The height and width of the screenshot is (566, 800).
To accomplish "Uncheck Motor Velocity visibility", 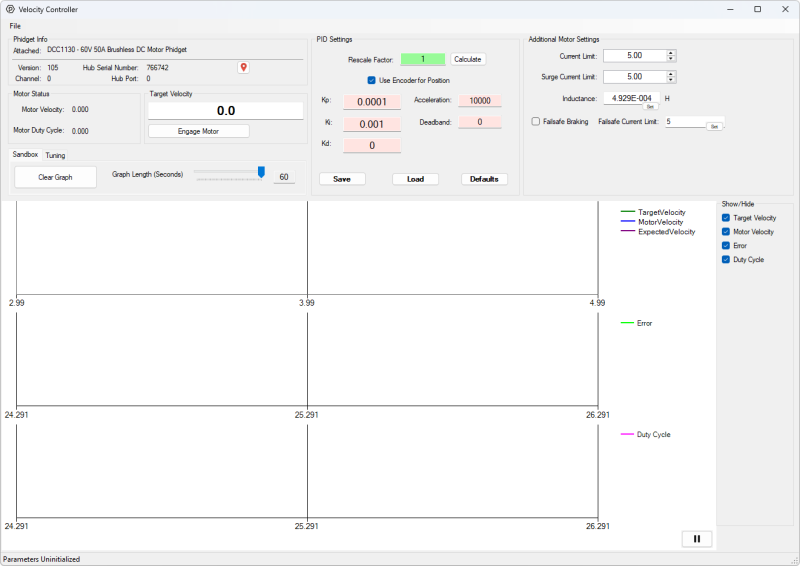I will click(726, 232).
